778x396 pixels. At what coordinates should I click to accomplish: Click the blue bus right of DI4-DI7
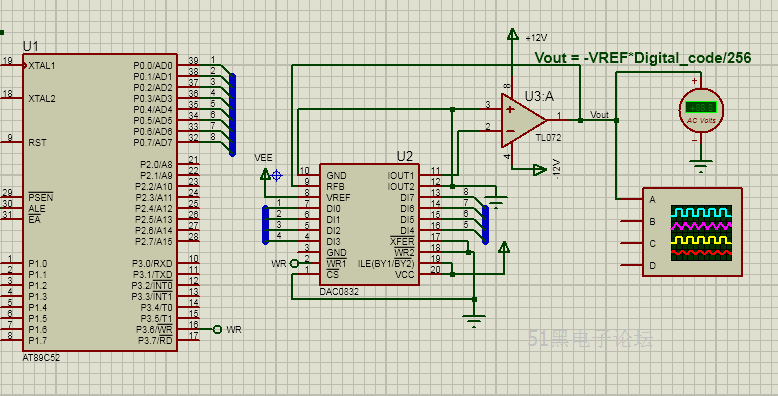[x=485, y=224]
